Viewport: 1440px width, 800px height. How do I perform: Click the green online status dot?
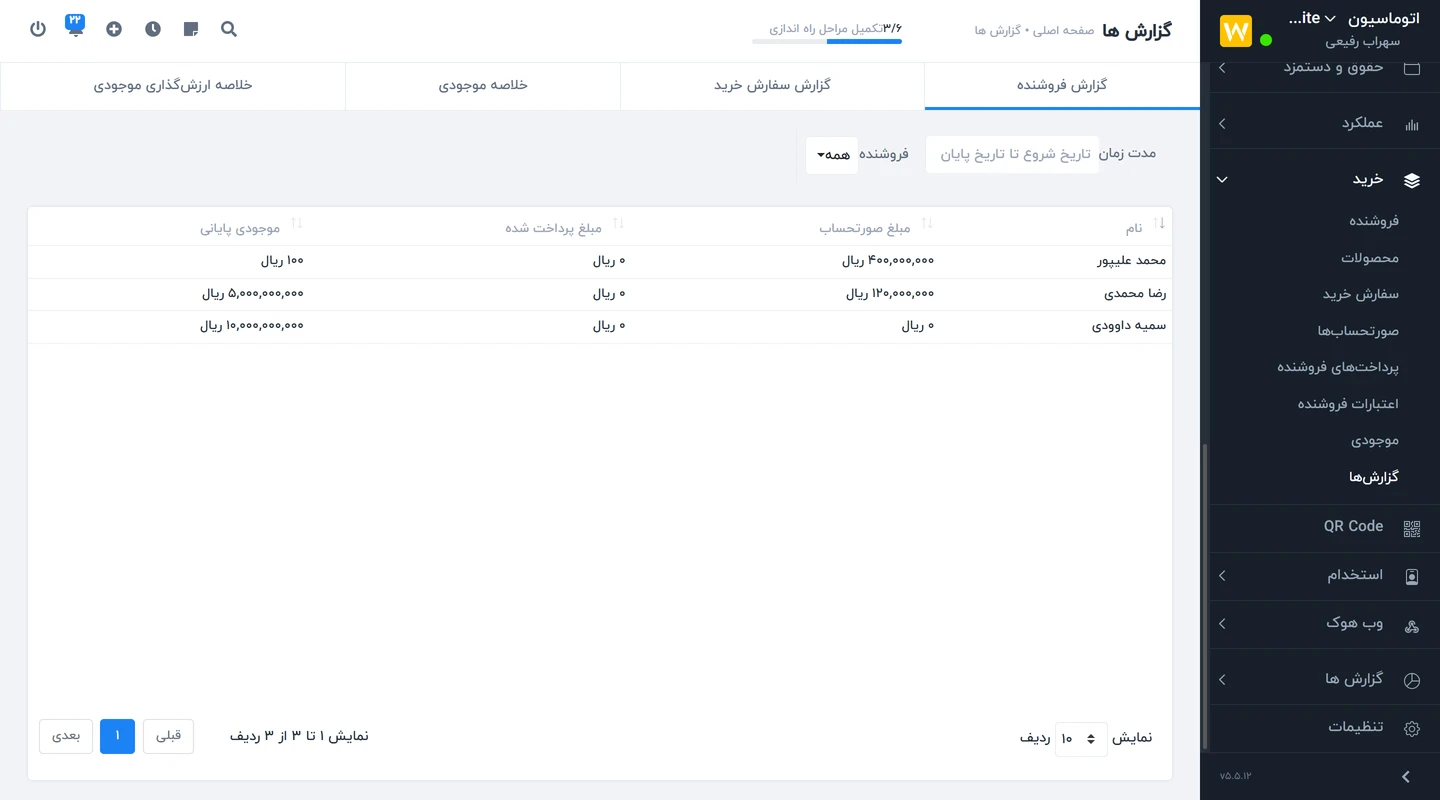pyautogui.click(x=1266, y=40)
